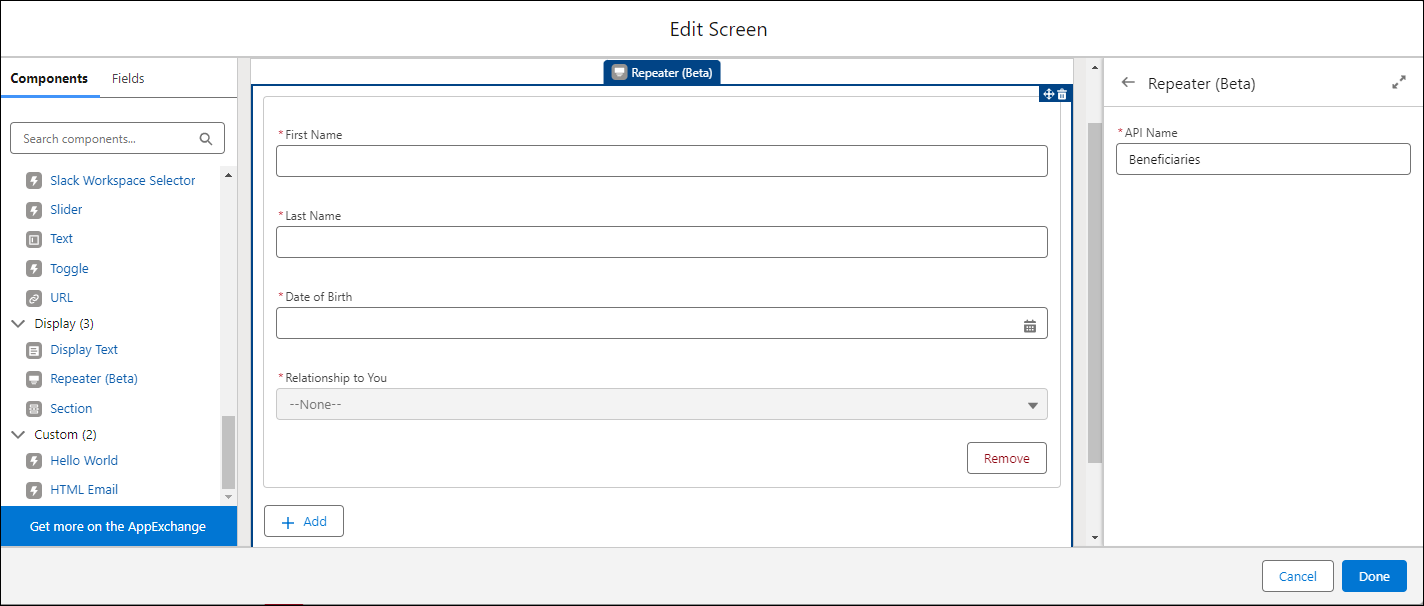
Task: Collapse the Display (3) section
Action: 18,323
